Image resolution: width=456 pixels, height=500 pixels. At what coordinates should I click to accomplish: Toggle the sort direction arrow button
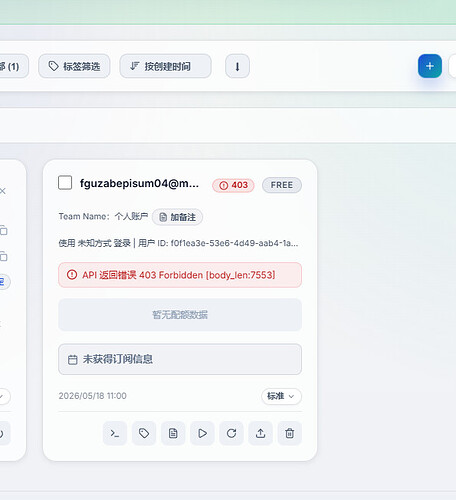(x=237, y=66)
